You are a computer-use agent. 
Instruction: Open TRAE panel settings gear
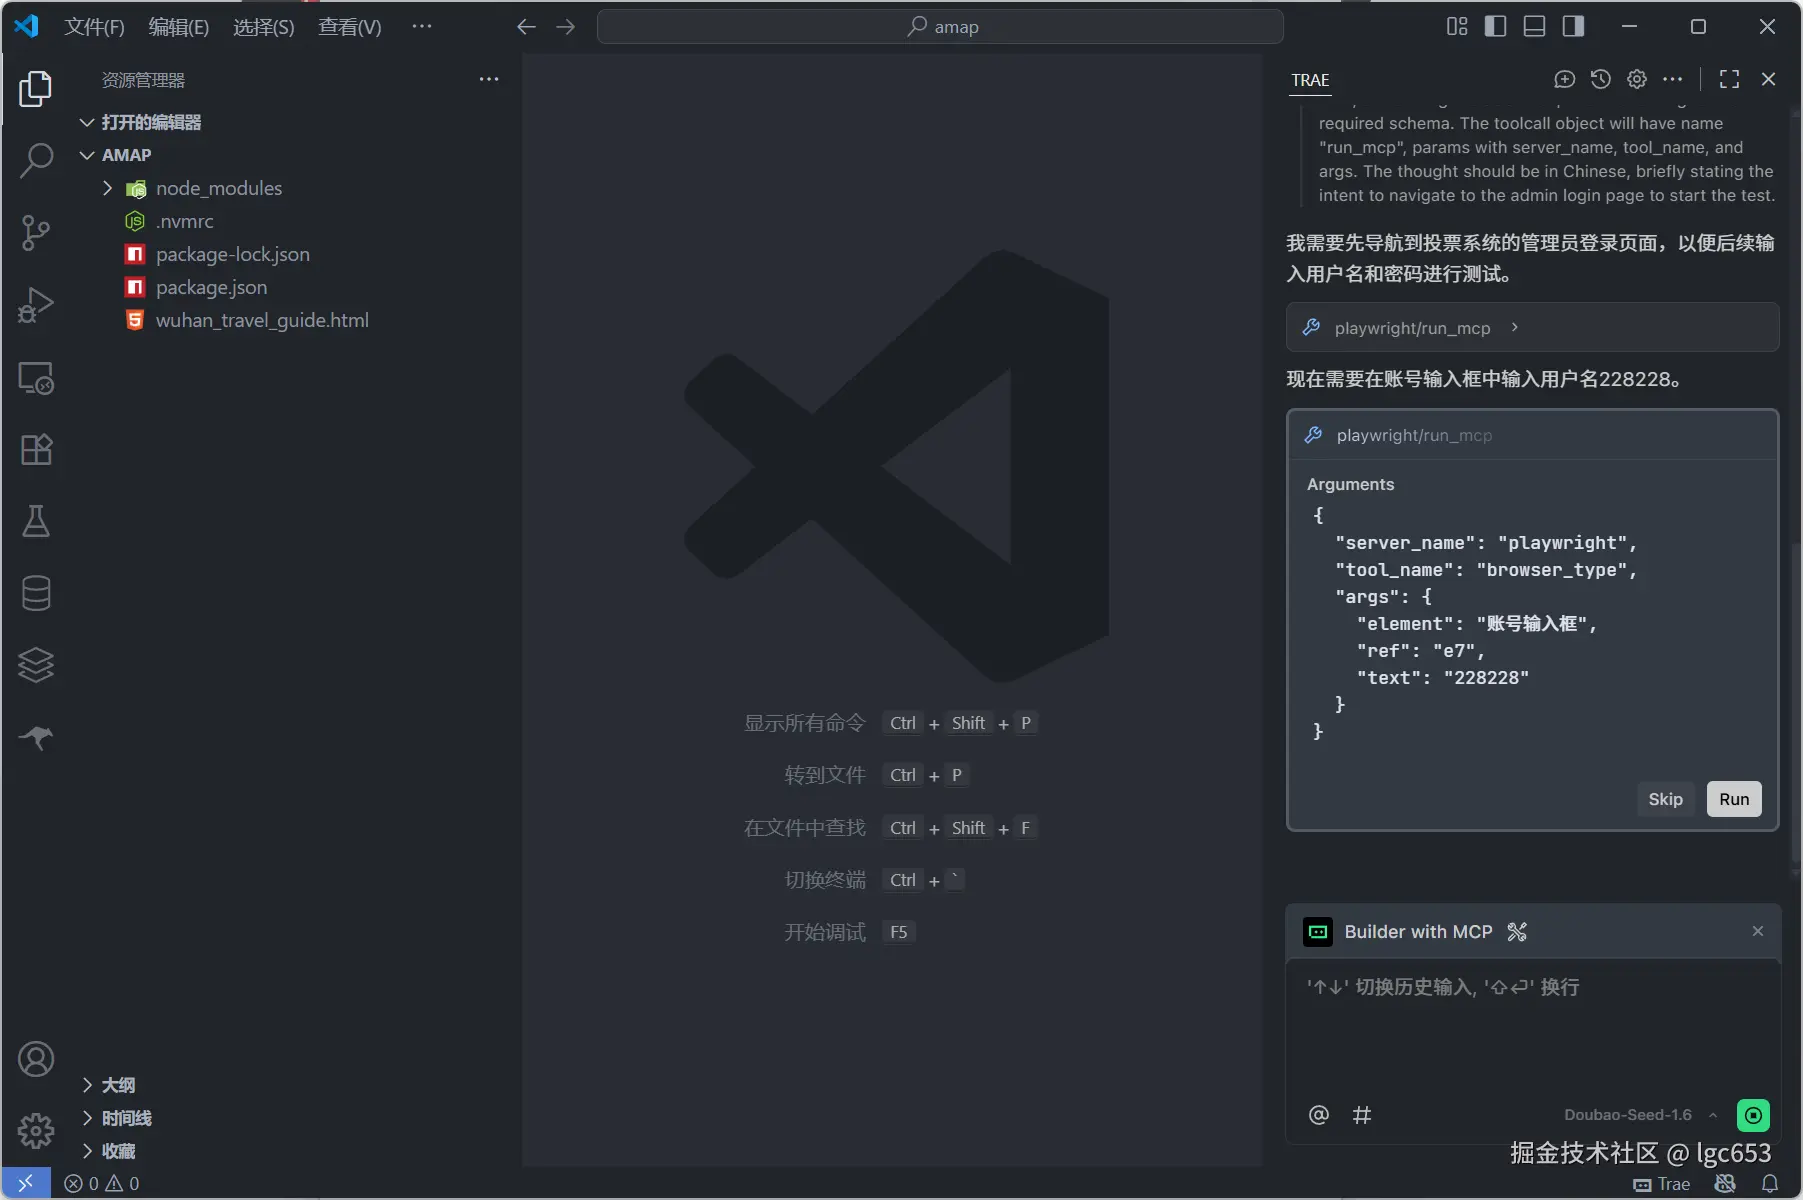coord(1637,79)
